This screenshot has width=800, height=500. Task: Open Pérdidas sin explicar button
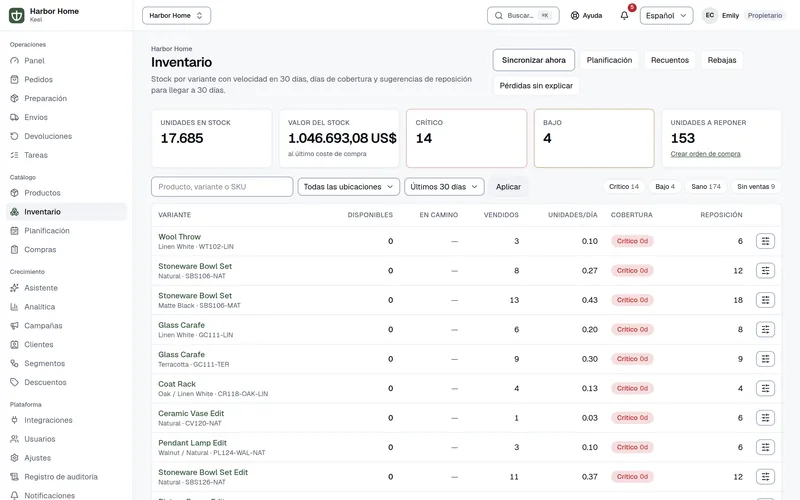coord(536,86)
